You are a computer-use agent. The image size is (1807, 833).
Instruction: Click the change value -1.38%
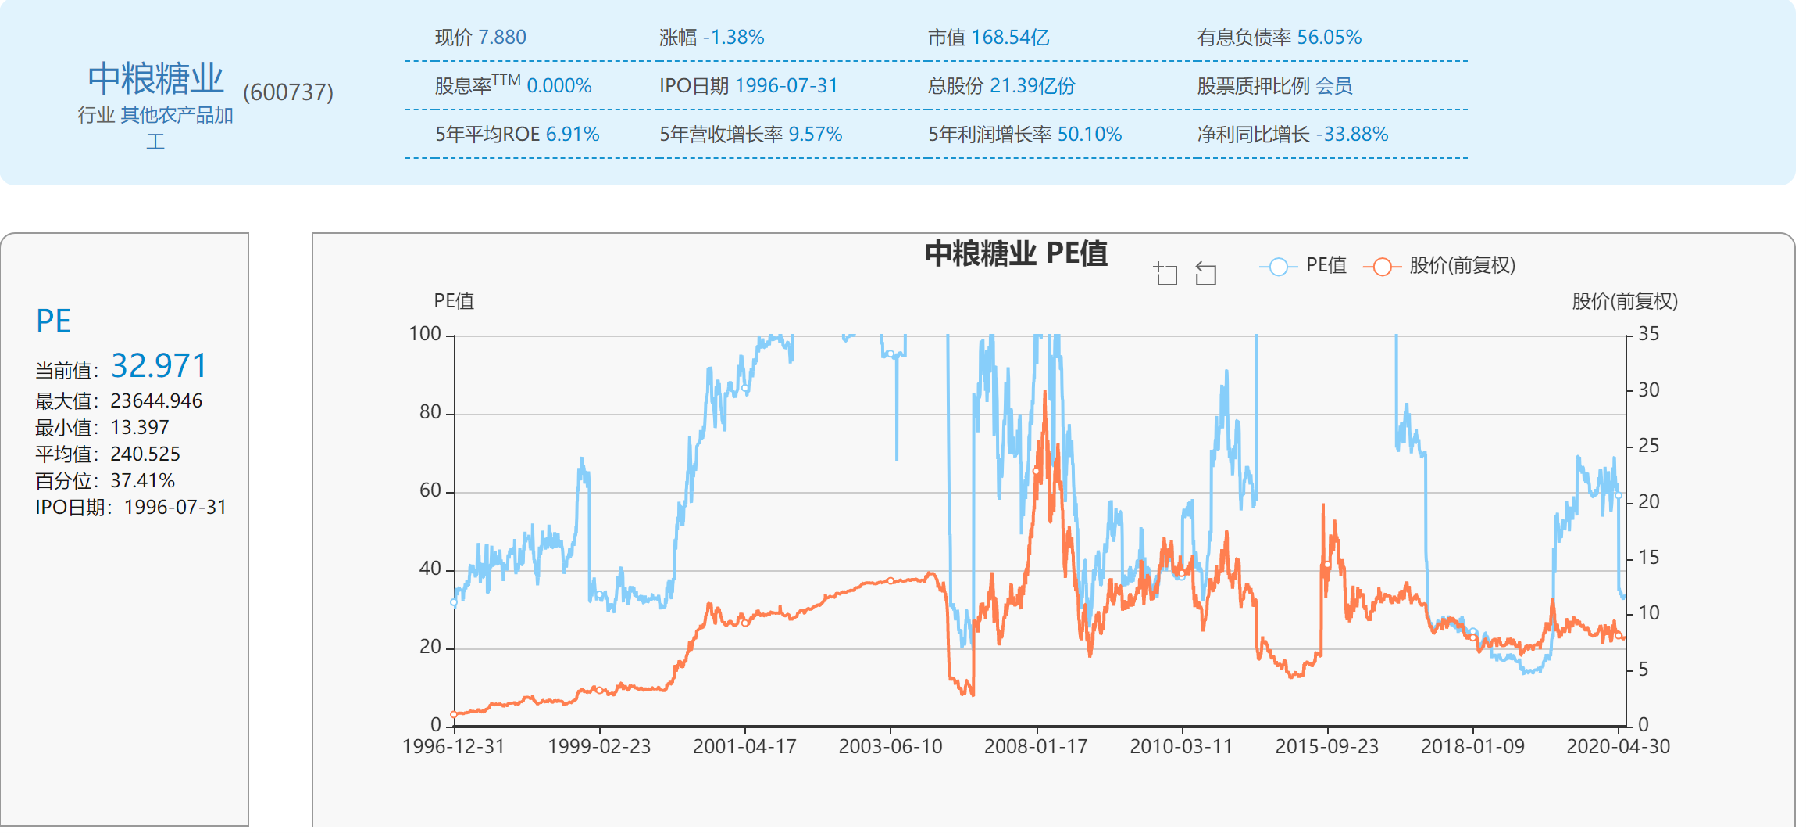coord(734,38)
